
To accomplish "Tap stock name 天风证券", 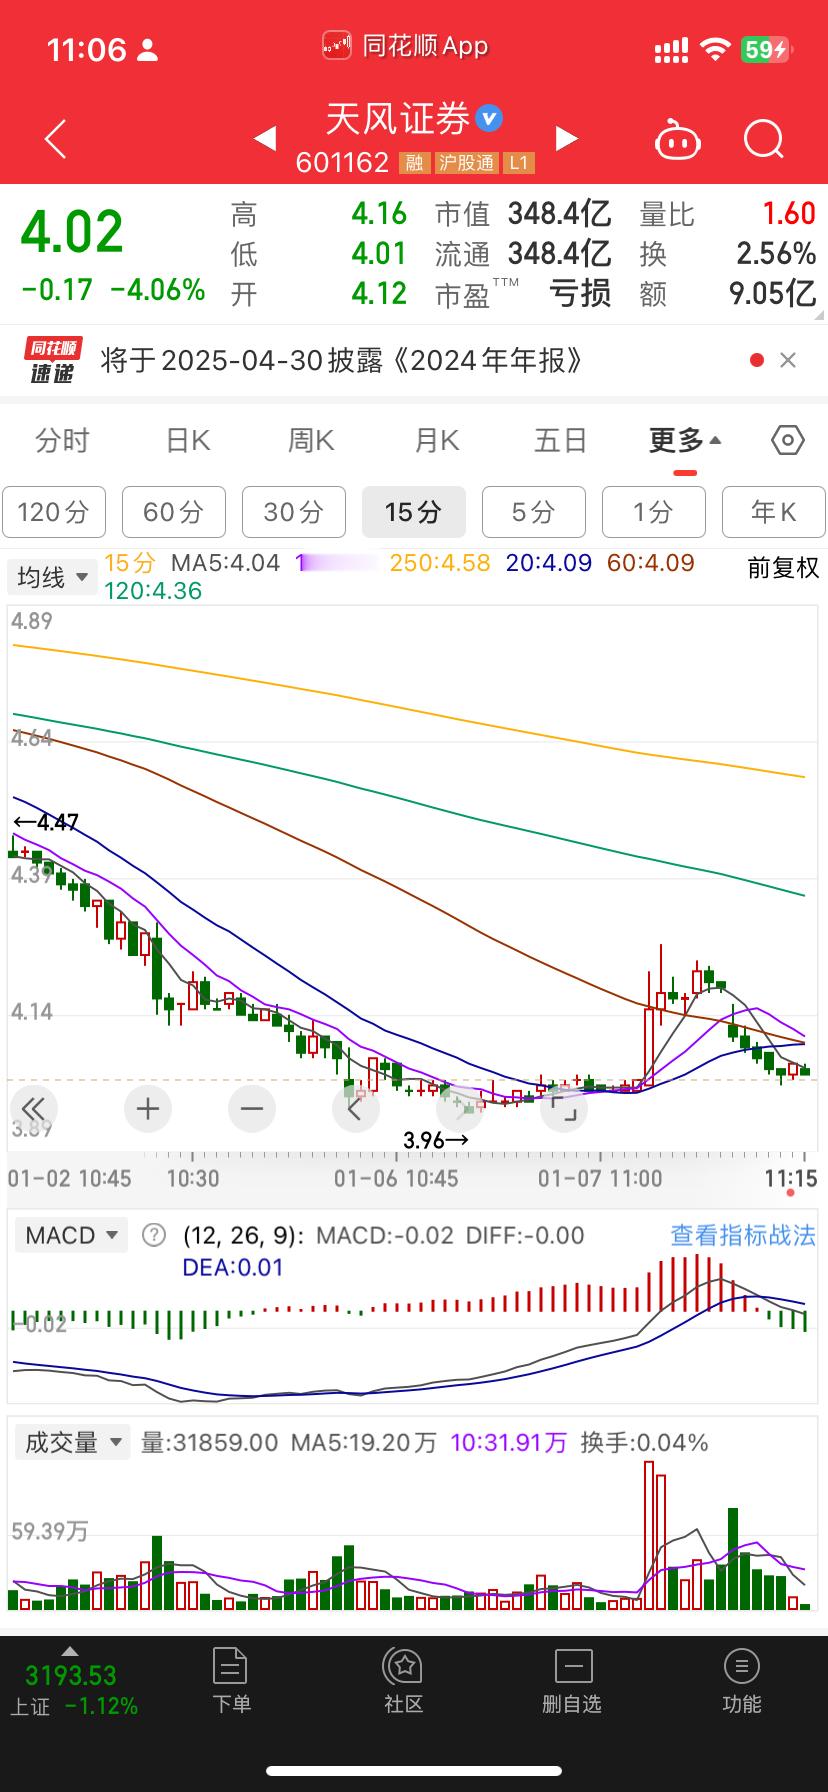I will click(x=398, y=119).
